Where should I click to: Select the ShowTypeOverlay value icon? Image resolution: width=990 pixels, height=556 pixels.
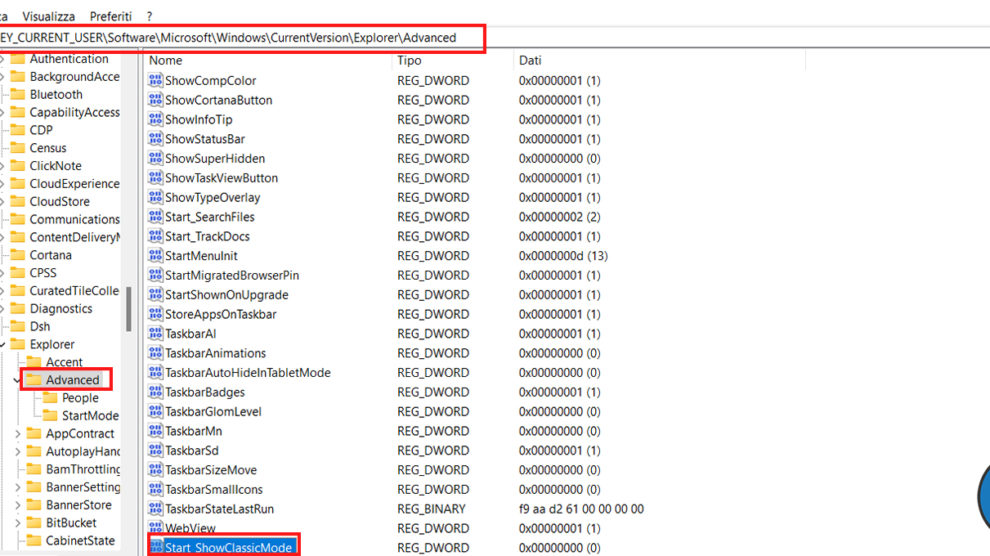click(x=155, y=198)
